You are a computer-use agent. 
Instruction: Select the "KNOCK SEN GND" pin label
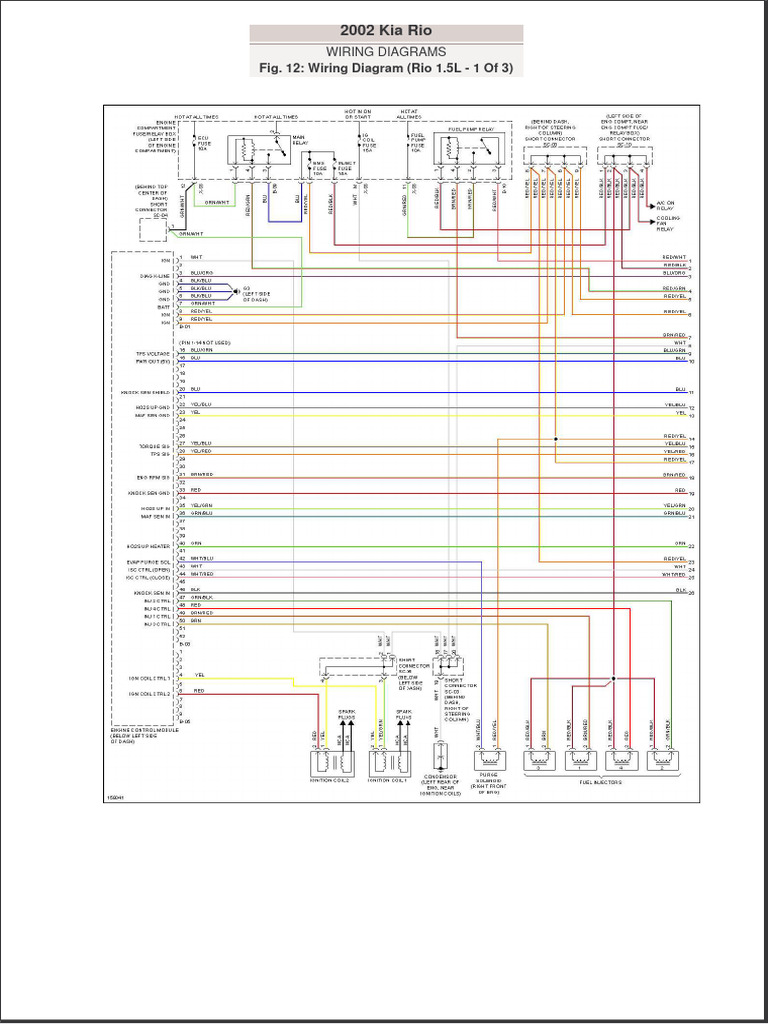coord(149,493)
